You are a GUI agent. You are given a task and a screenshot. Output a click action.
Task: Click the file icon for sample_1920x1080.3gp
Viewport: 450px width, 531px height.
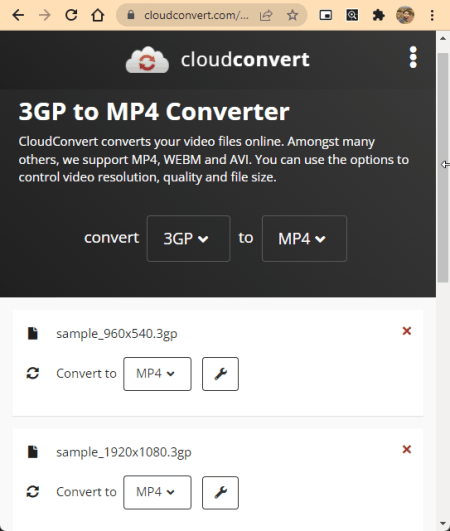pos(33,452)
